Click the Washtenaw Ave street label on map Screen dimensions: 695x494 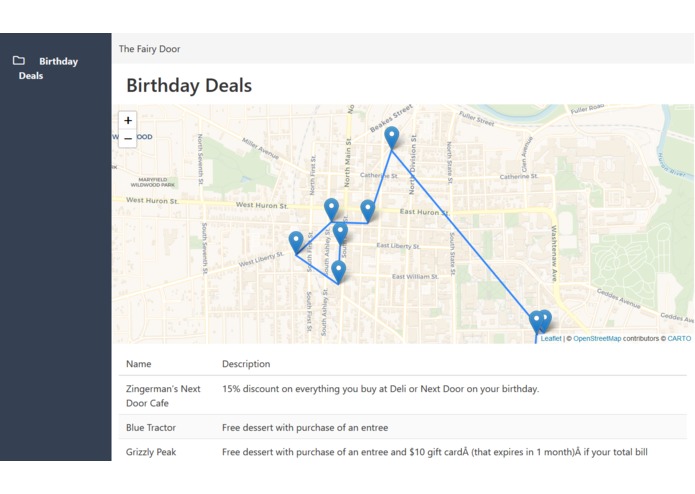pos(554,253)
